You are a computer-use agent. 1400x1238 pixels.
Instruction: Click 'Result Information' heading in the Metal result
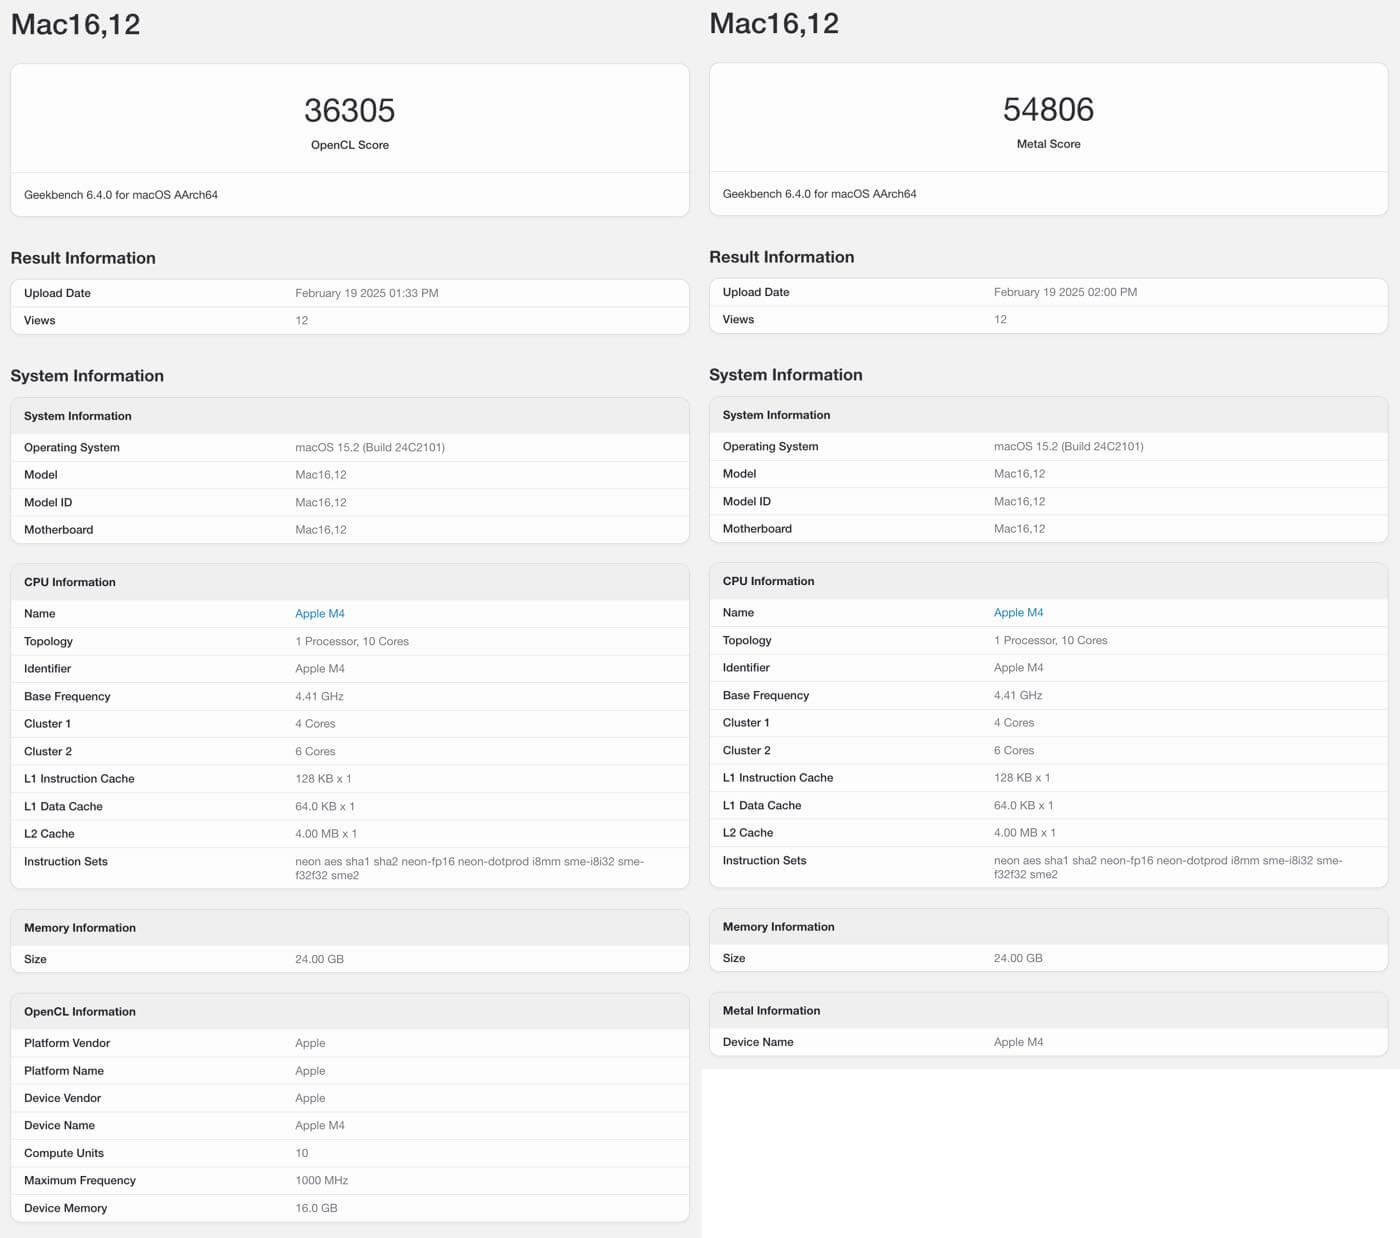coord(782,257)
